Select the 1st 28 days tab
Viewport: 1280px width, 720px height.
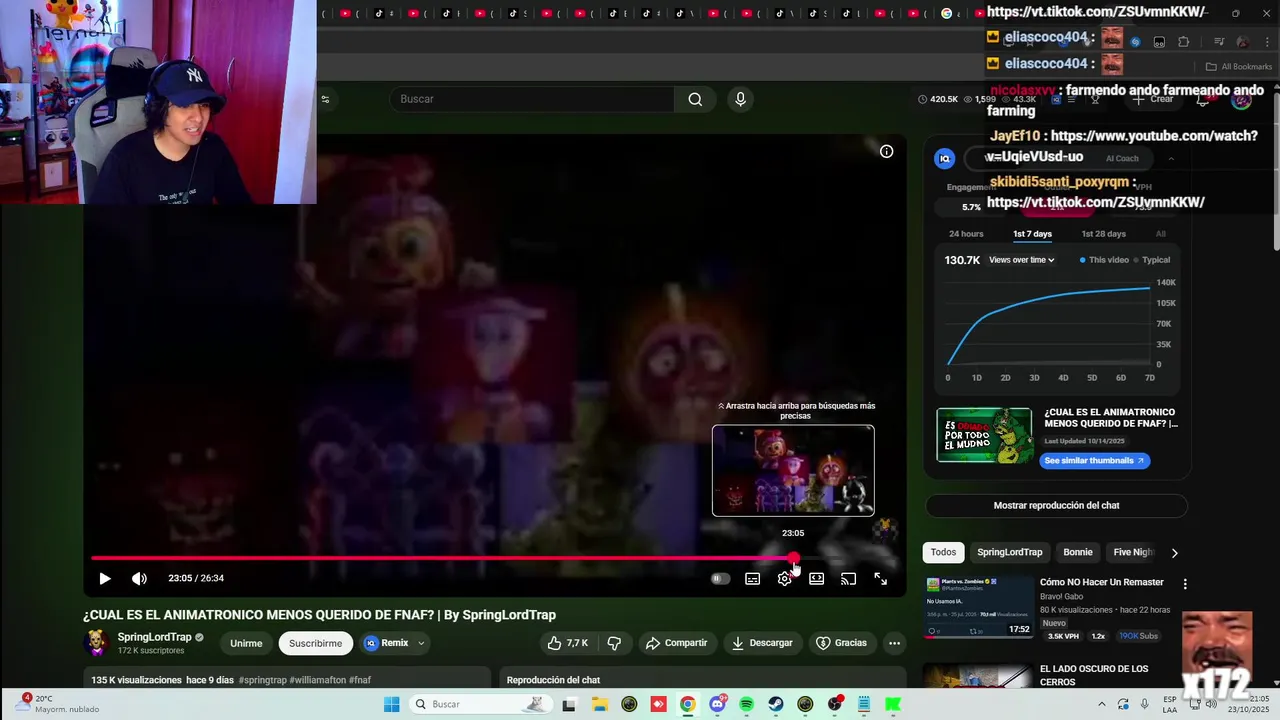click(1103, 234)
